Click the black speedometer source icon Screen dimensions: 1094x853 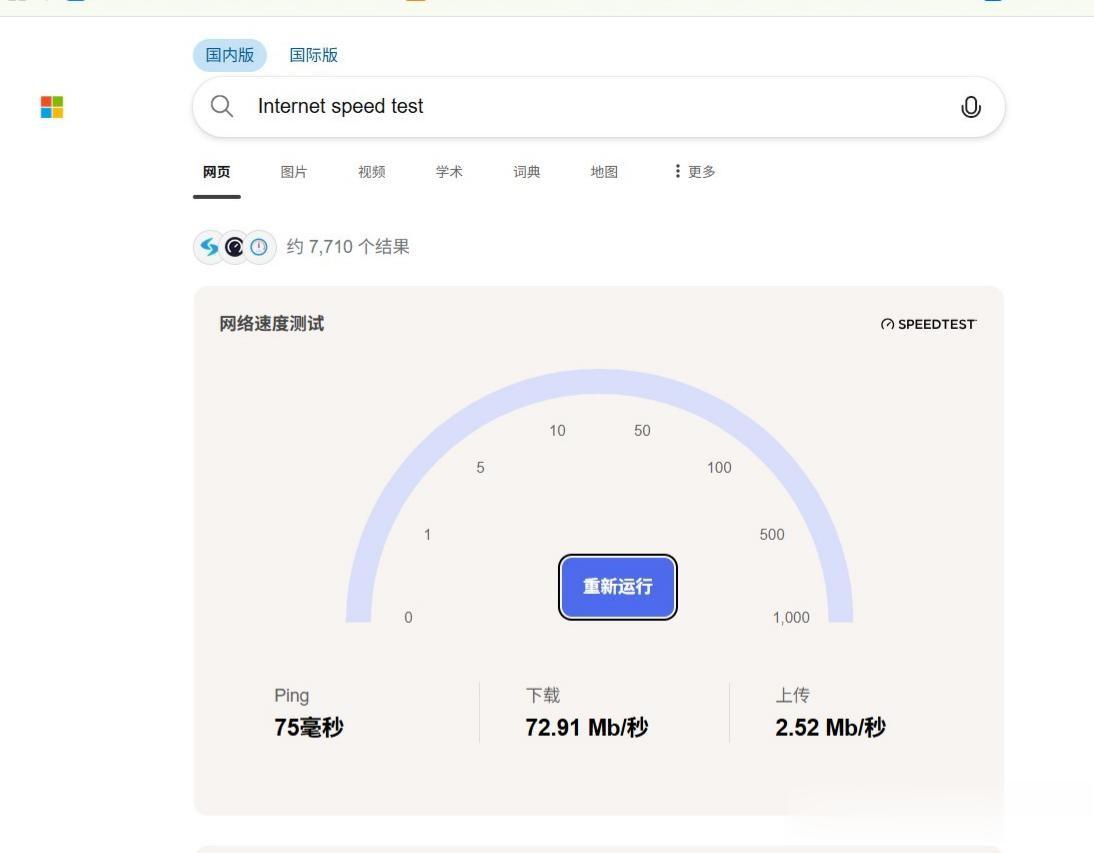(x=234, y=246)
